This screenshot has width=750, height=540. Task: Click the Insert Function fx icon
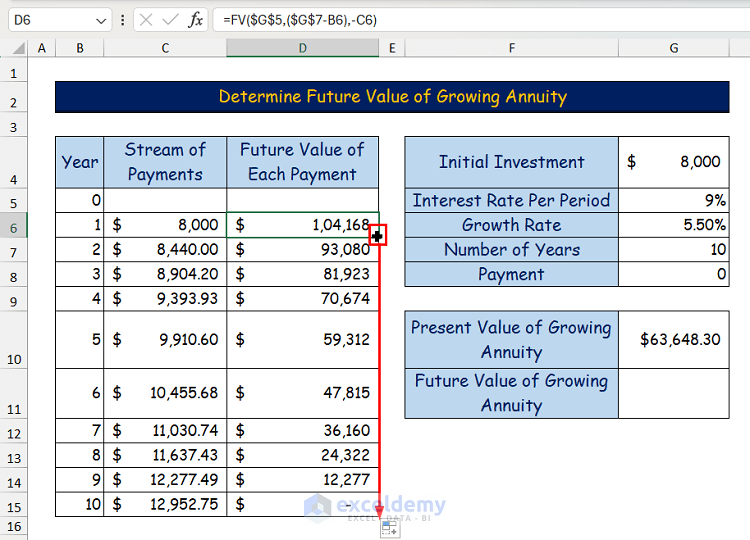pos(195,20)
